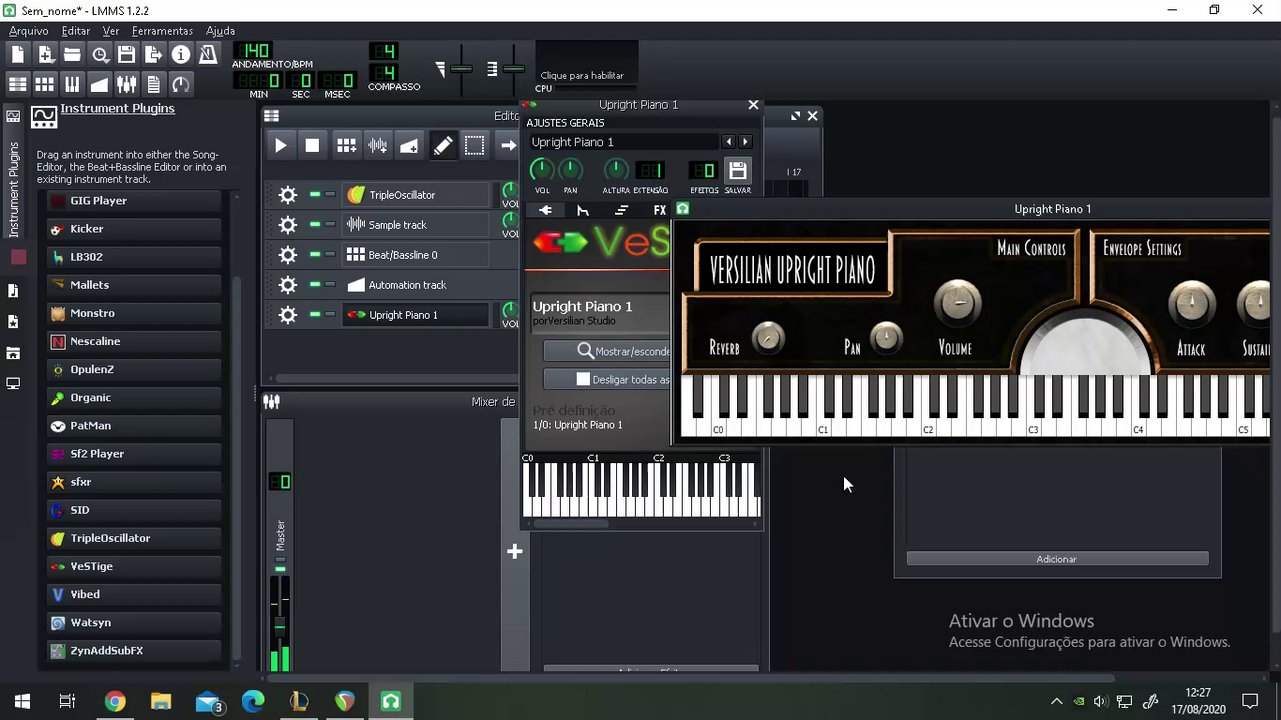Click the Adicionar button
The width and height of the screenshot is (1281, 720).
point(1057,559)
